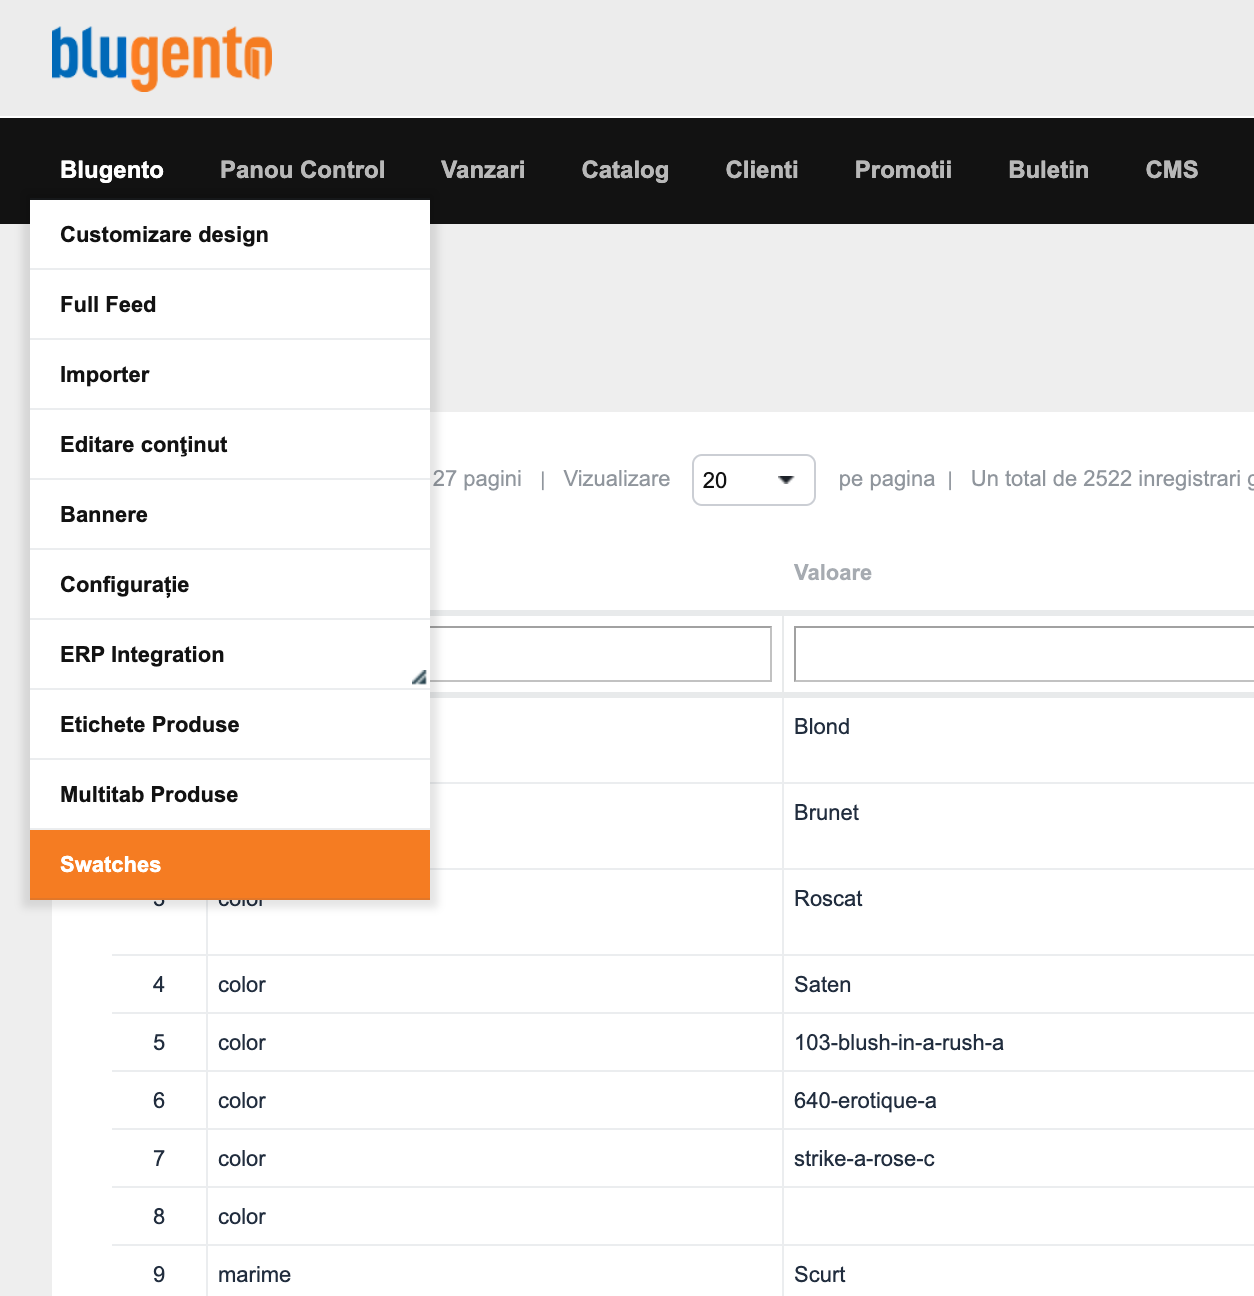This screenshot has width=1254, height=1296.
Task: Click the 640-erotique-a value cell
Action: coord(1019,1101)
